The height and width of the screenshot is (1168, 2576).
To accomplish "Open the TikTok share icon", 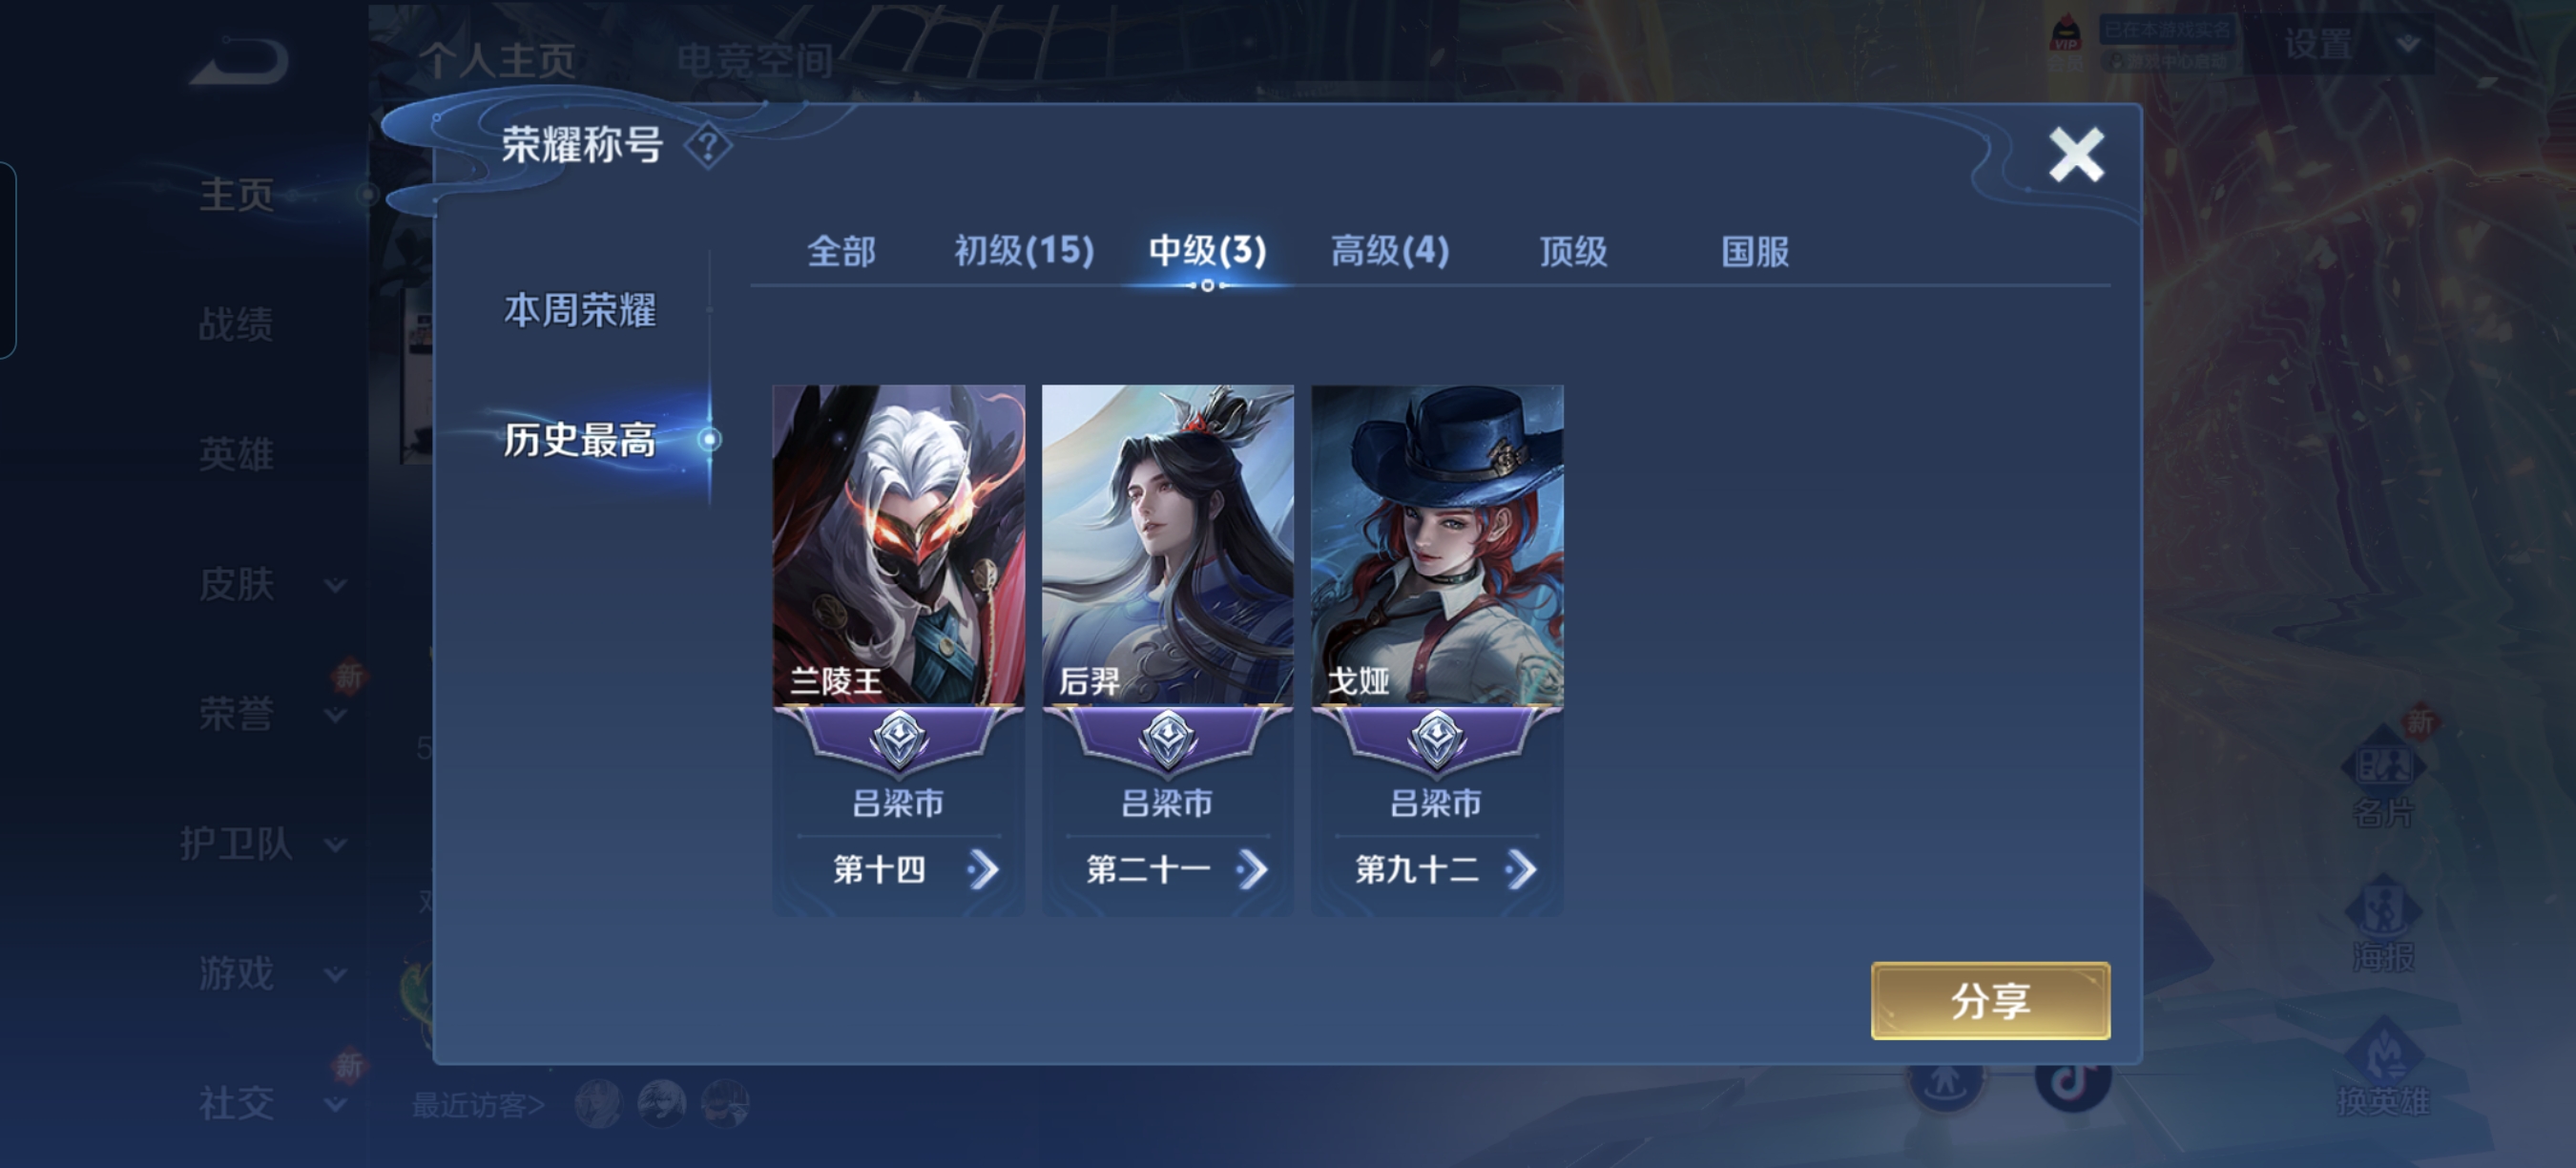I will (x=2072, y=1080).
